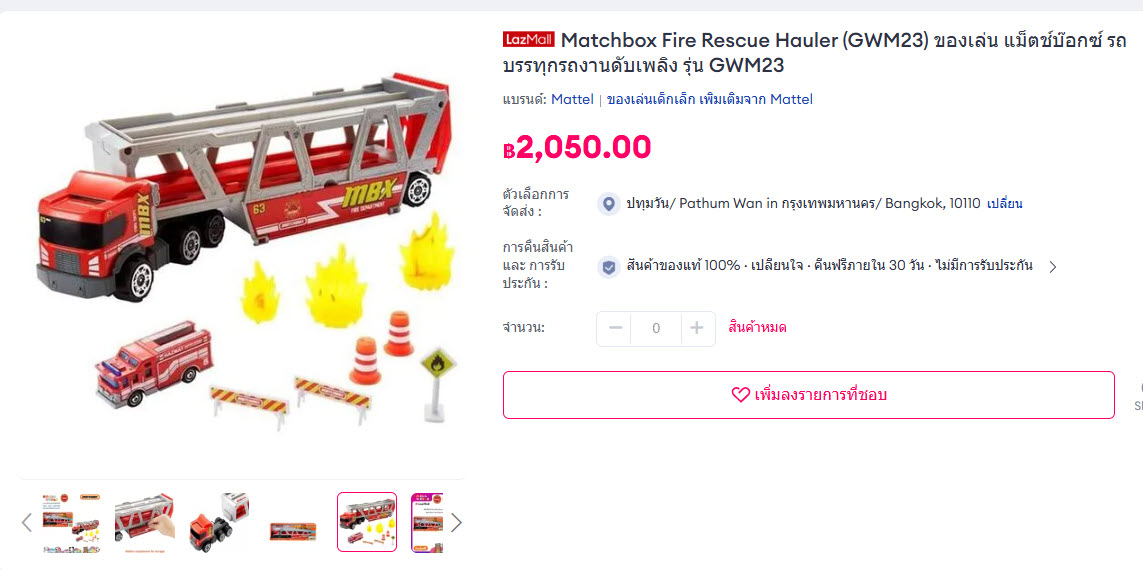The width and height of the screenshot is (1143, 570).
Task: Select first thumbnail with product infographic
Action: [71, 523]
